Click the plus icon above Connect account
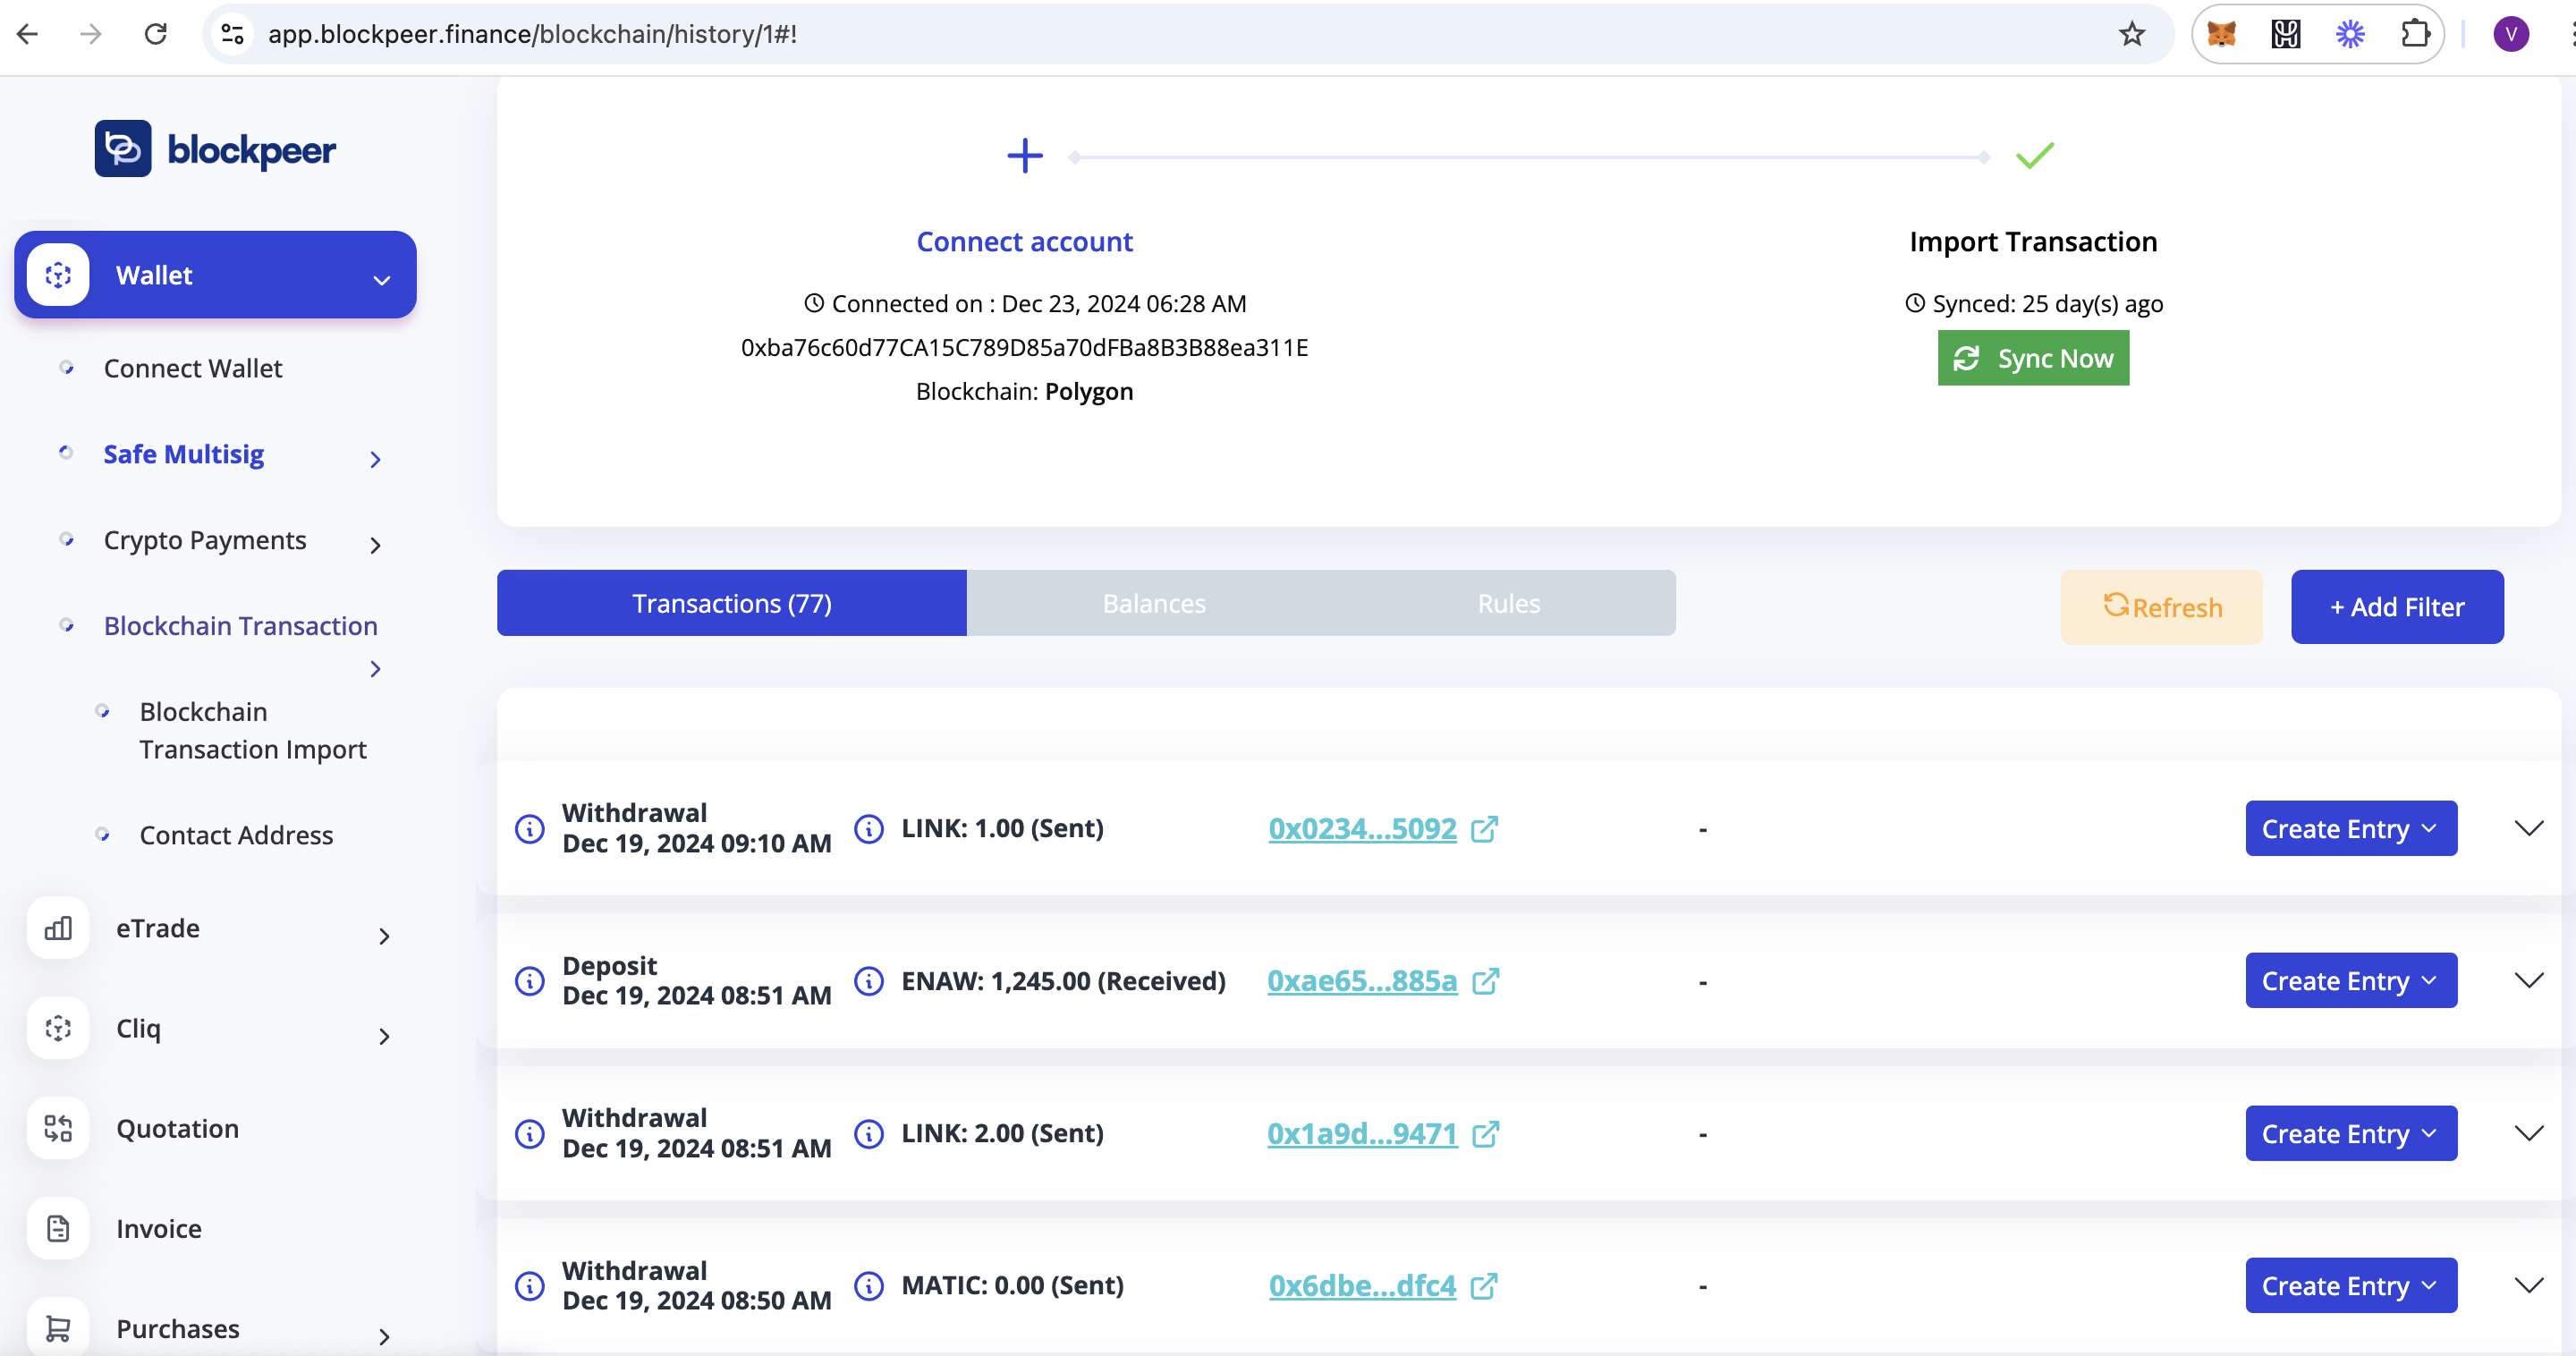This screenshot has height=1356, width=2576. pos(1024,155)
